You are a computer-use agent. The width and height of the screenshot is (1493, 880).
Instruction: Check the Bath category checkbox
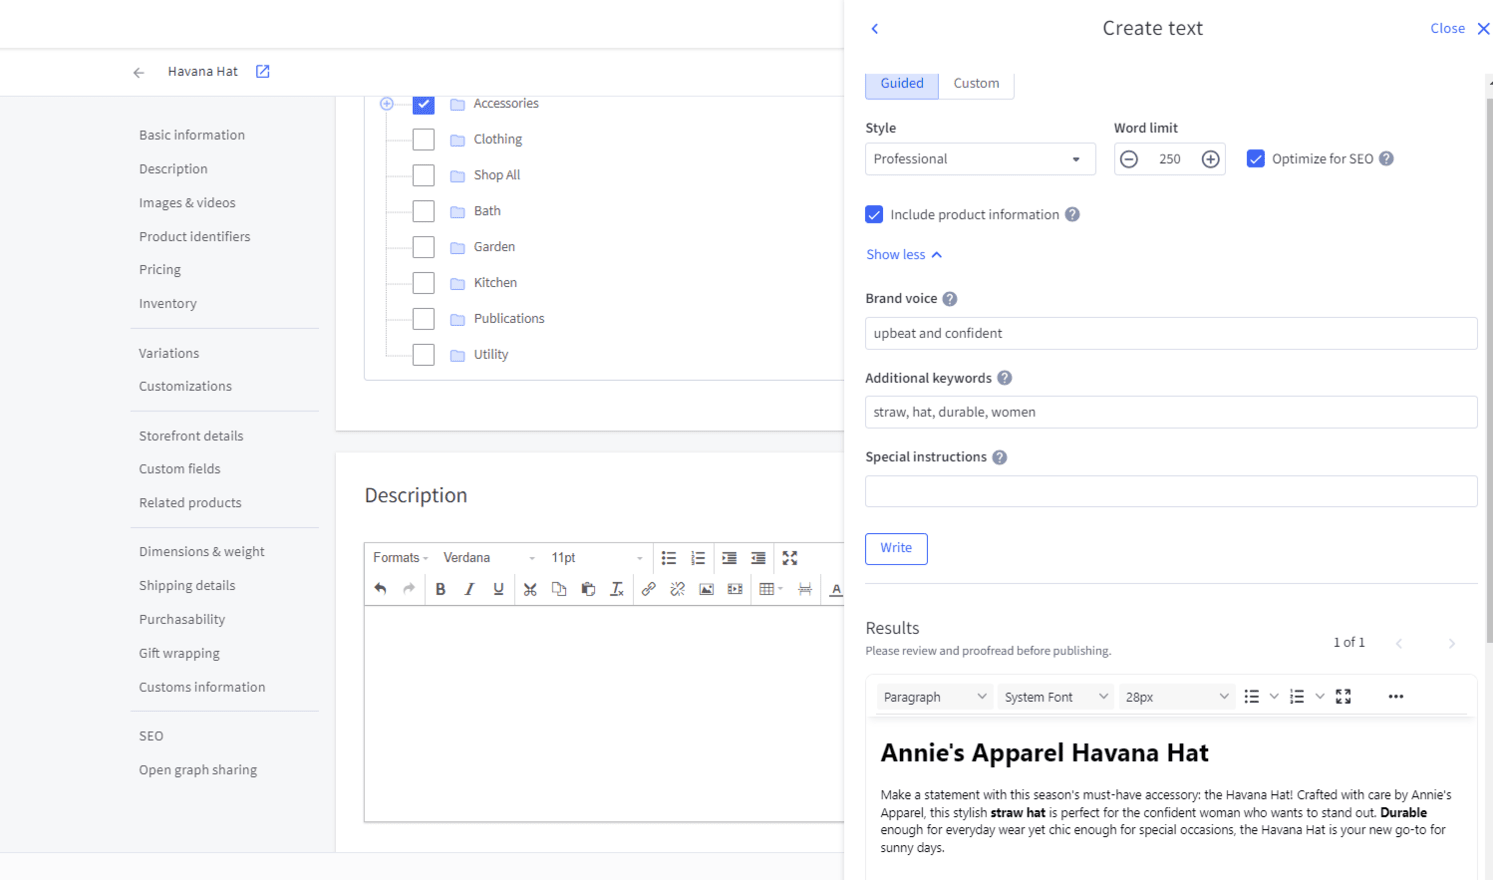click(424, 212)
